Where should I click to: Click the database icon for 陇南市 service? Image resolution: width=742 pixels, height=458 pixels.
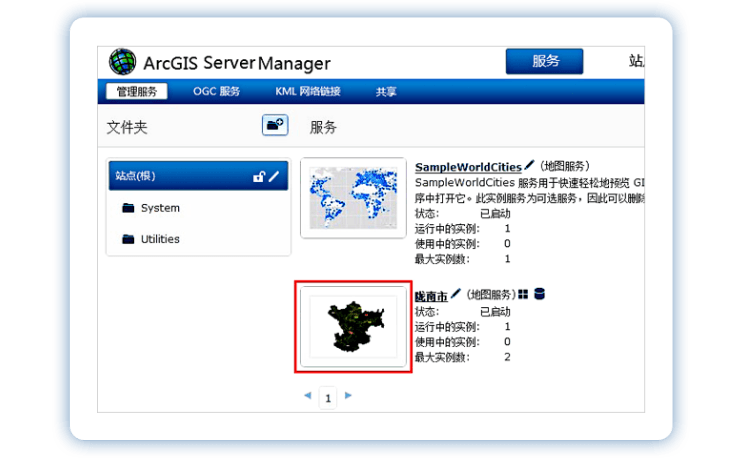pyautogui.click(x=539, y=294)
